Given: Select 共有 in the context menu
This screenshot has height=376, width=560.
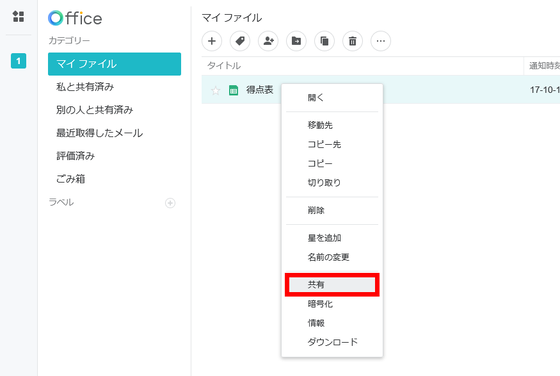Looking at the screenshot, I should [x=332, y=285].
